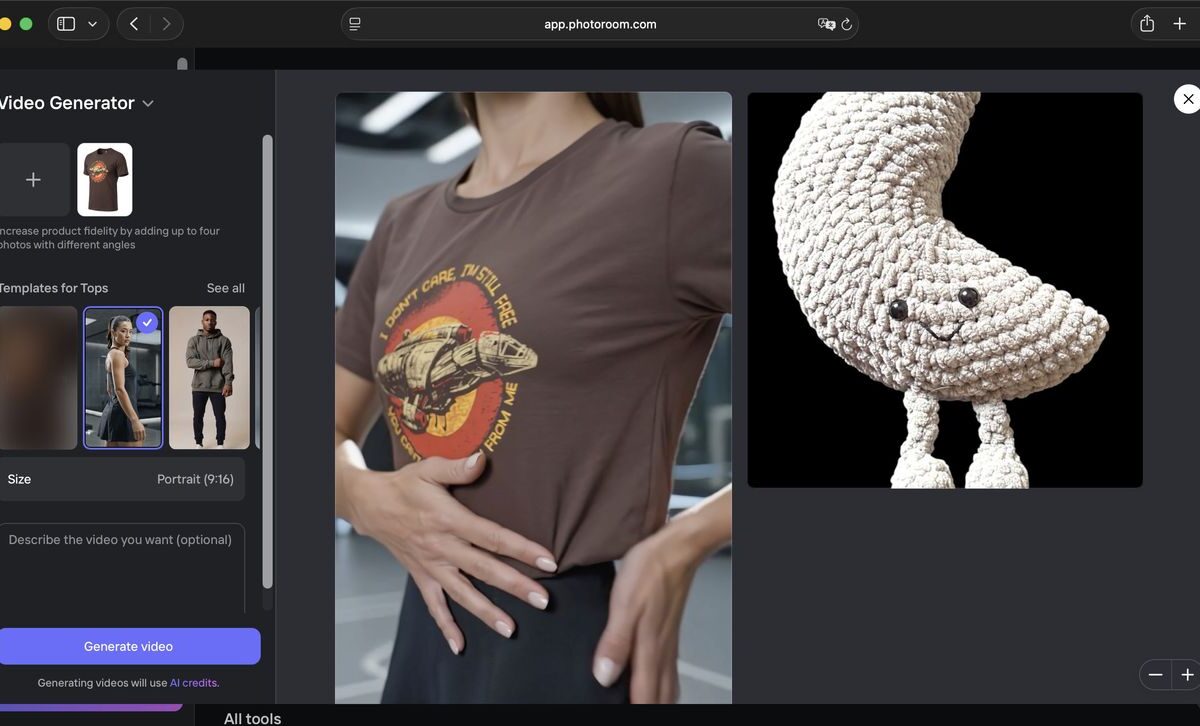Toggle the checkmark on selected template
The image size is (1200, 726).
147,322
